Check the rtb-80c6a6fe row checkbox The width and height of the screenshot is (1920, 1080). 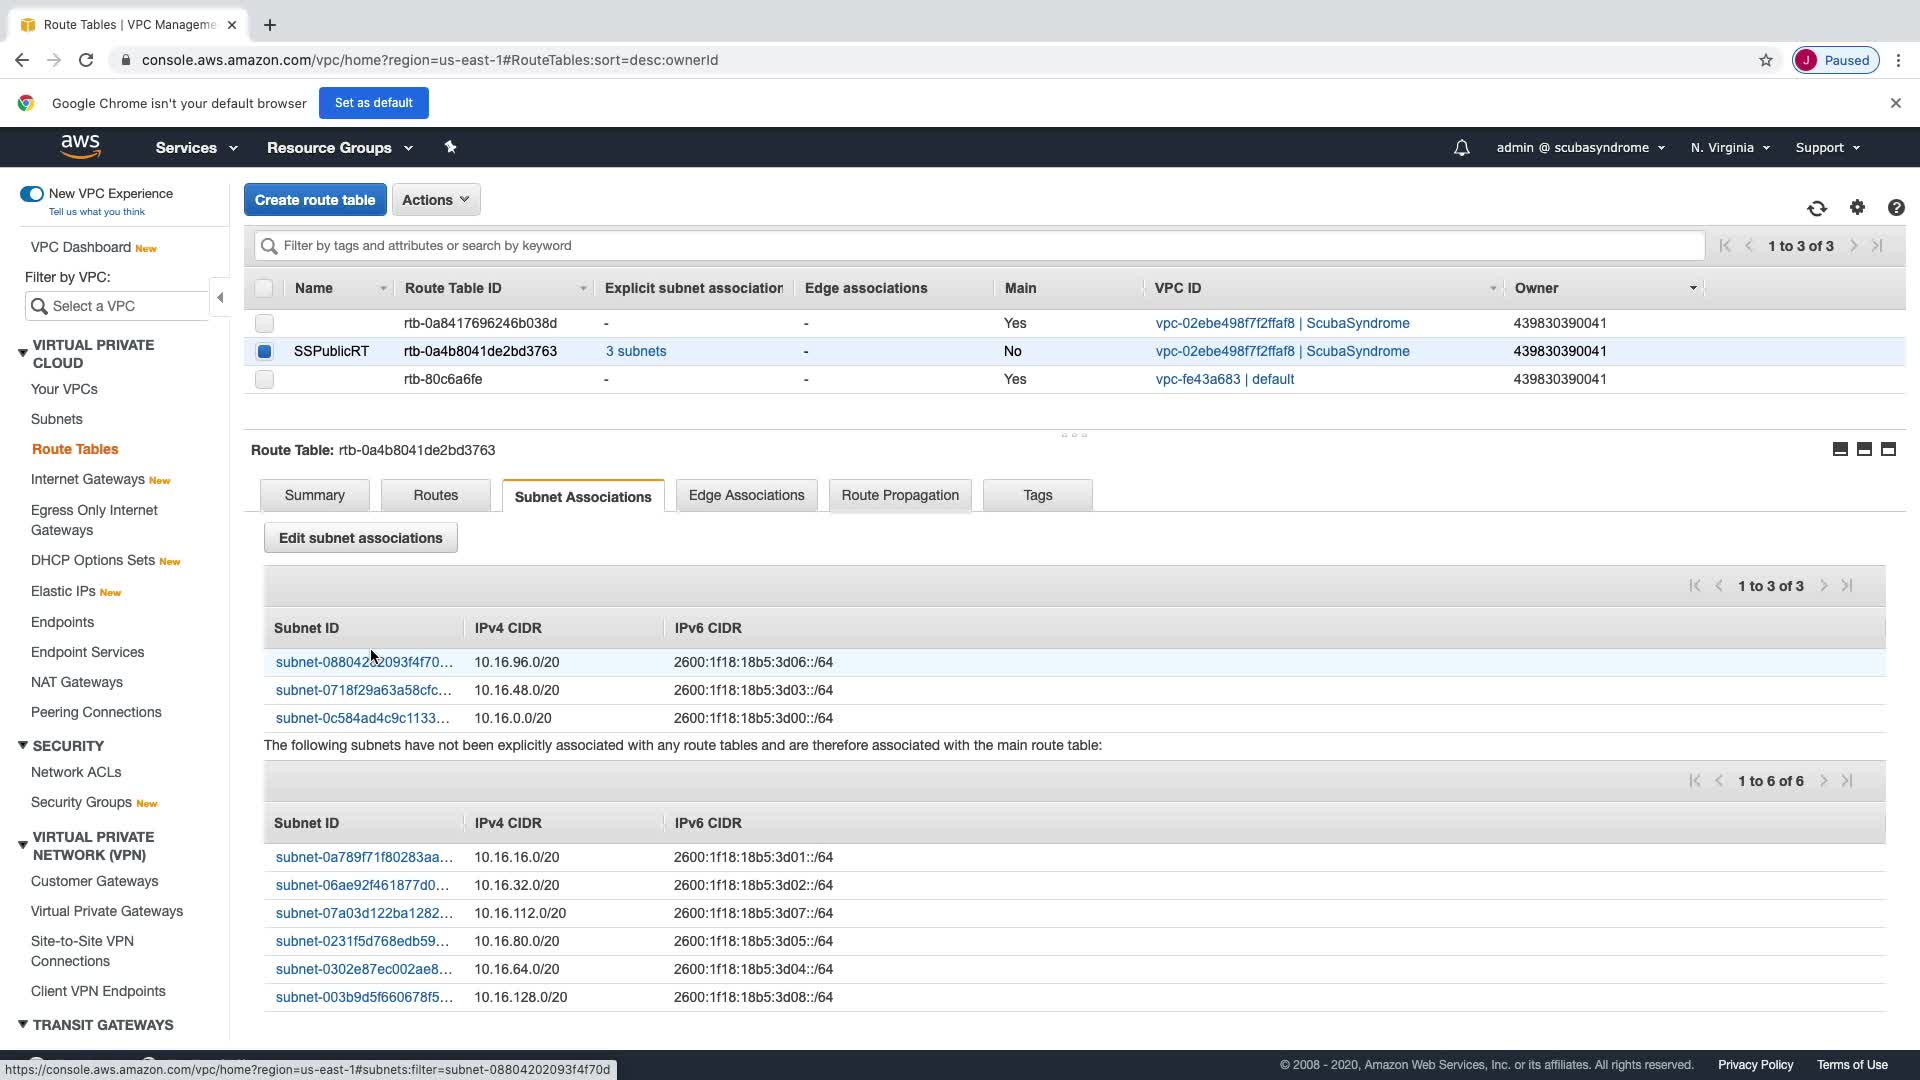264,379
